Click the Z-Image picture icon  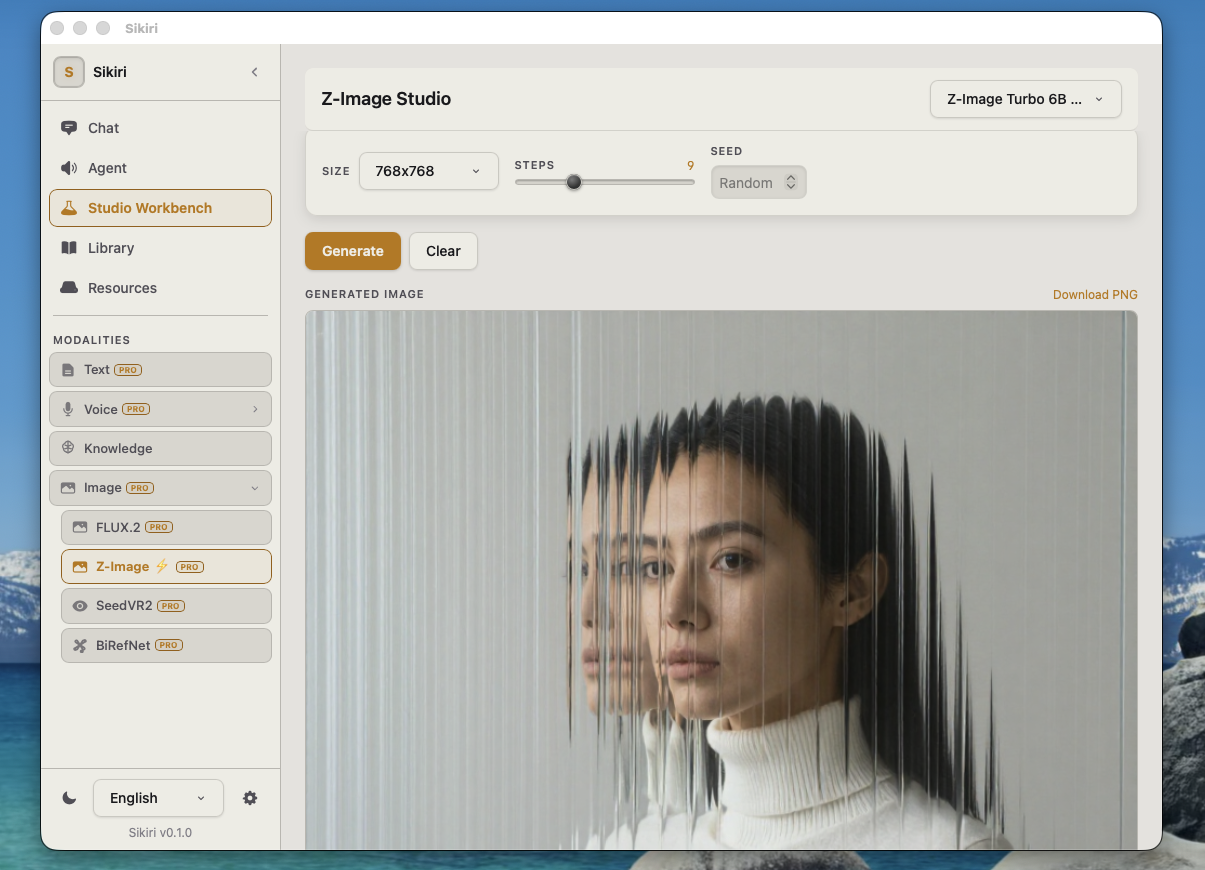(x=80, y=567)
